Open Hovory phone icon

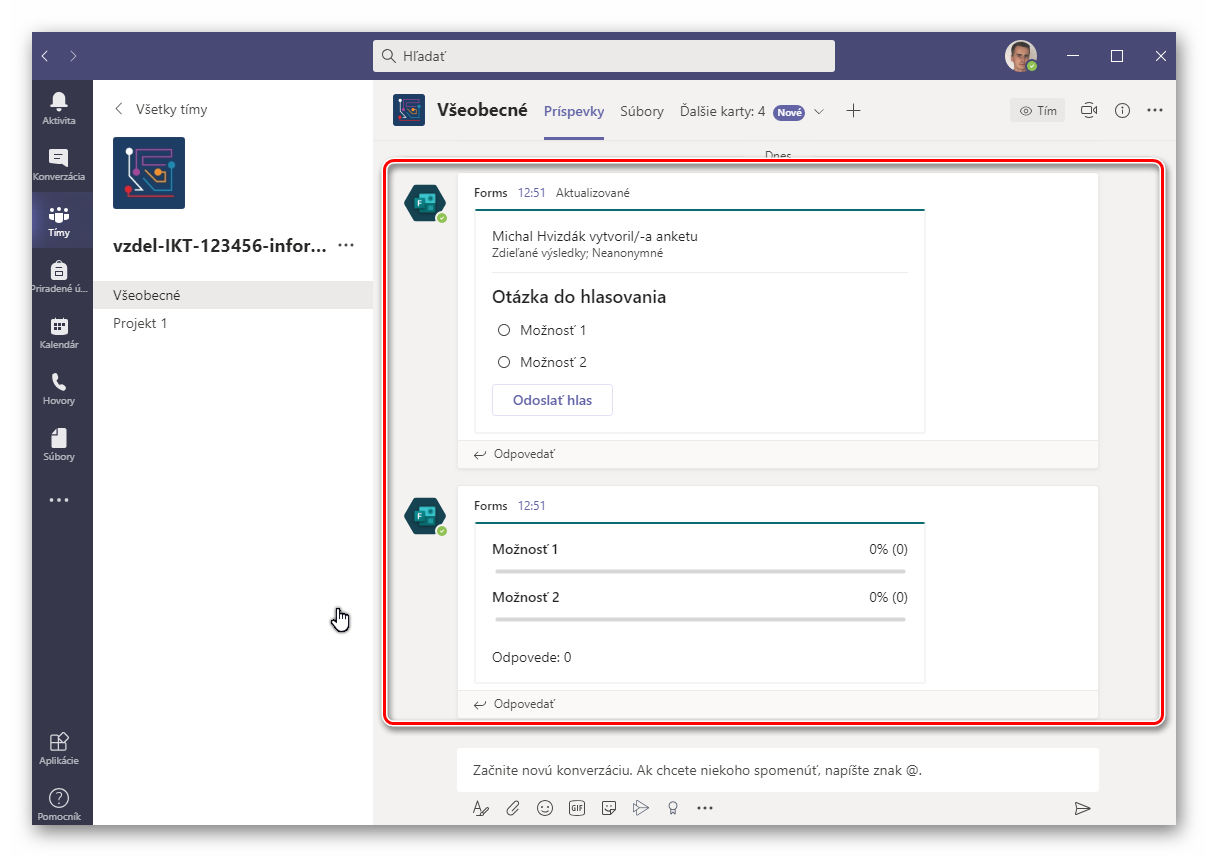pos(59,387)
